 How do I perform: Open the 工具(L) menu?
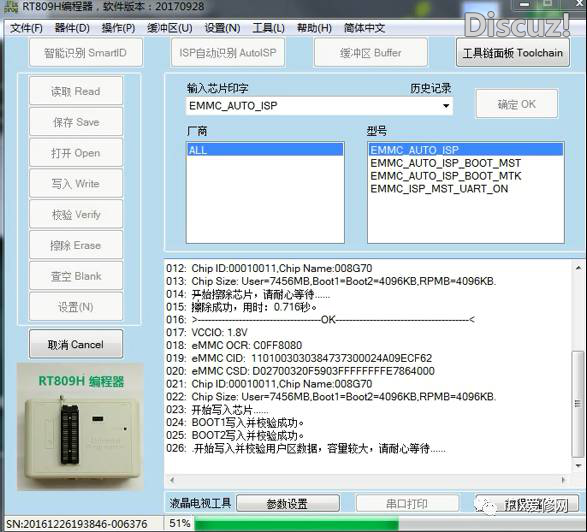coord(268,28)
